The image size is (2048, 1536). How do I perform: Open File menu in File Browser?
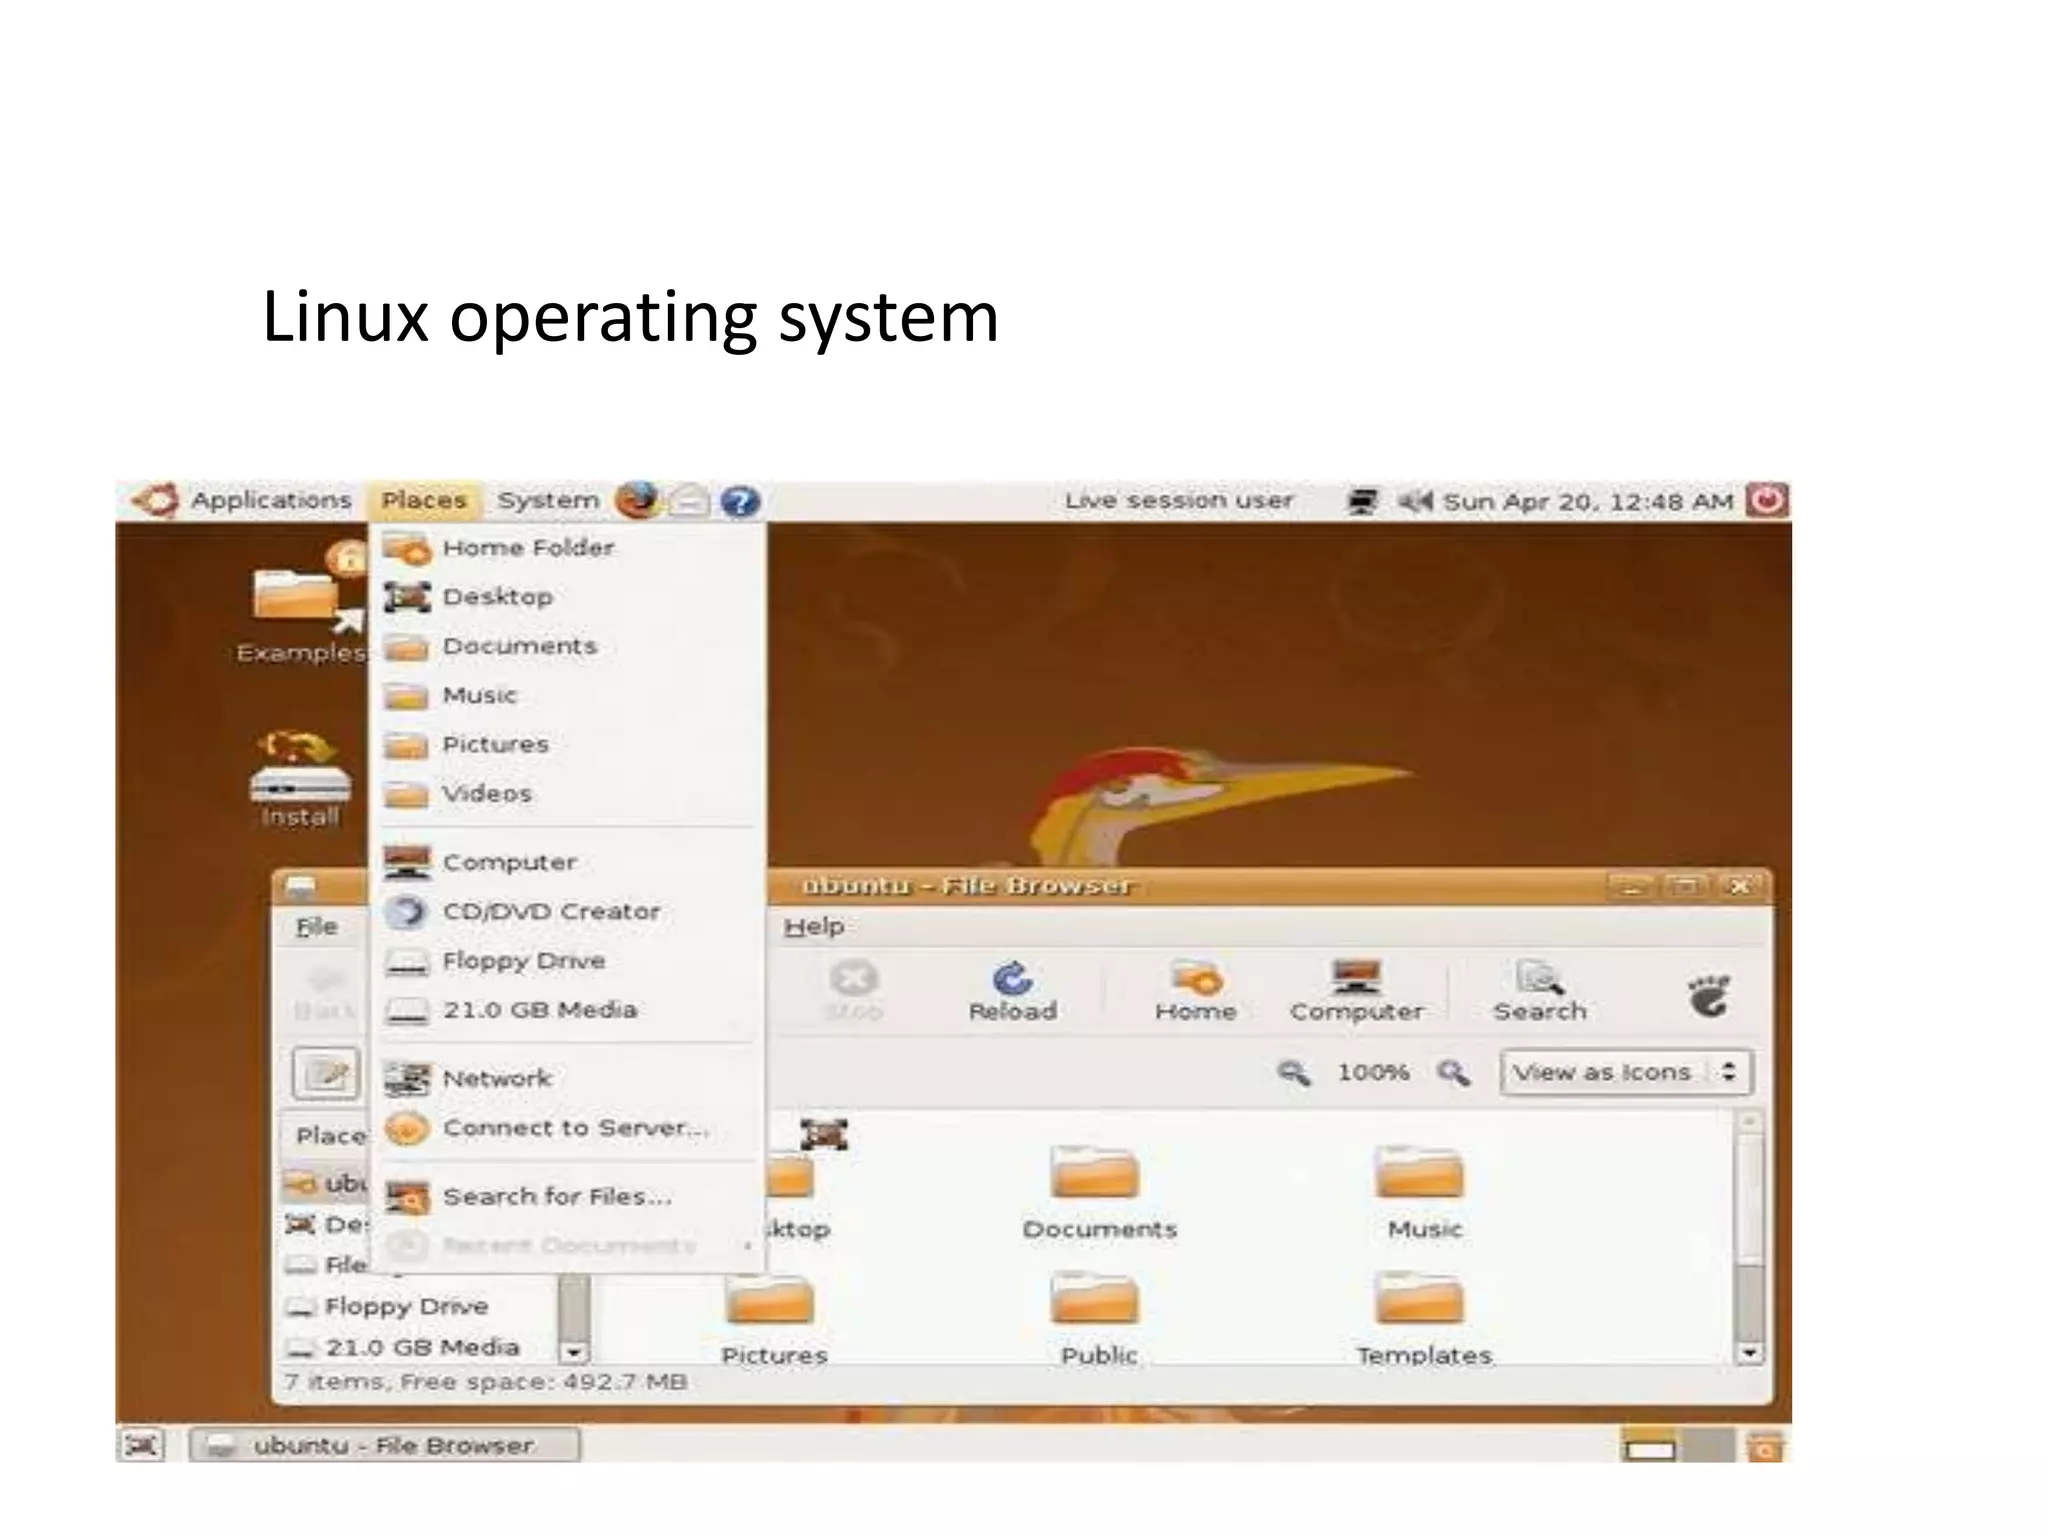click(316, 926)
